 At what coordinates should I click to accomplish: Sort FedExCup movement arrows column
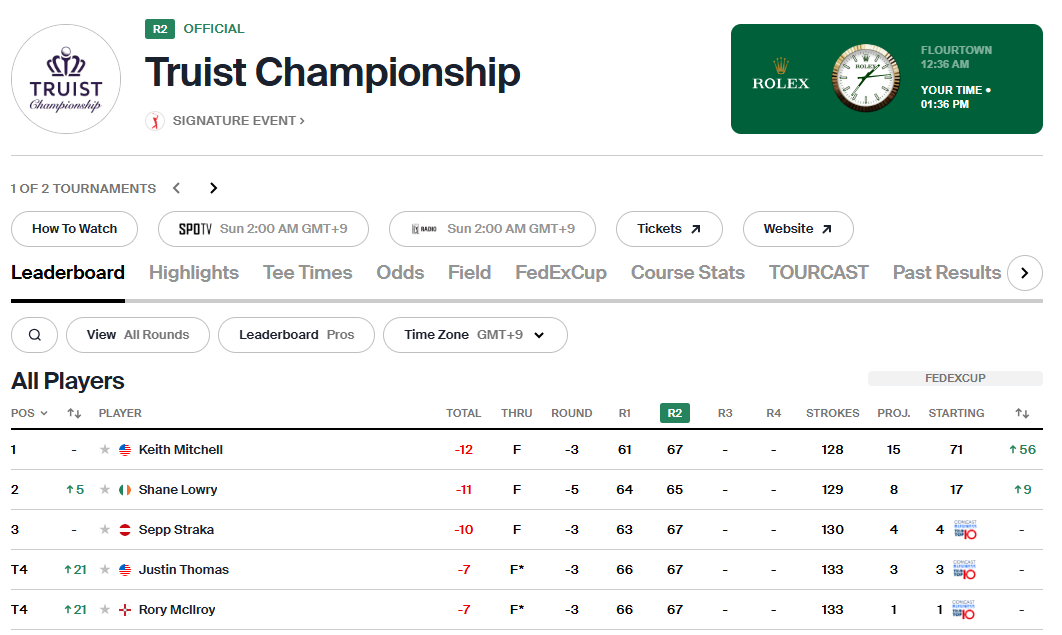pos(1022,413)
